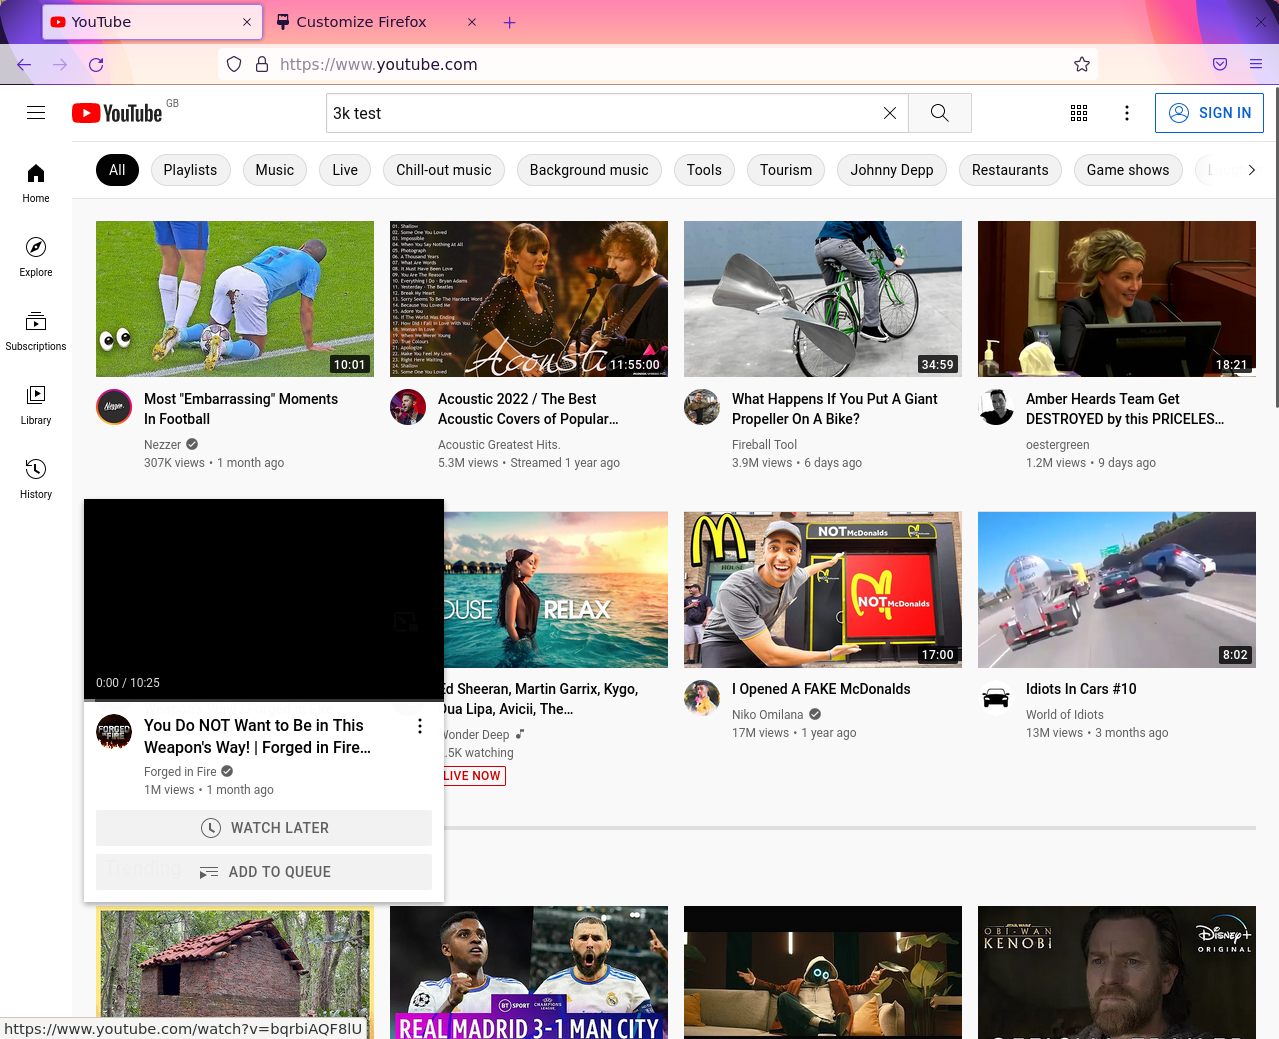Open the YouTube Settings three-dot menu
The width and height of the screenshot is (1279, 1039).
(x=1127, y=113)
